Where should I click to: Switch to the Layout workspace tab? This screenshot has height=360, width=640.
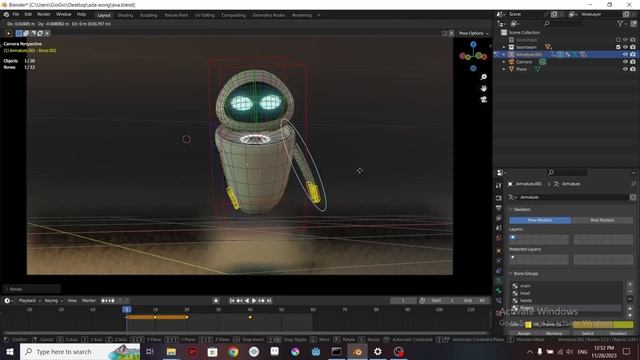click(104, 15)
